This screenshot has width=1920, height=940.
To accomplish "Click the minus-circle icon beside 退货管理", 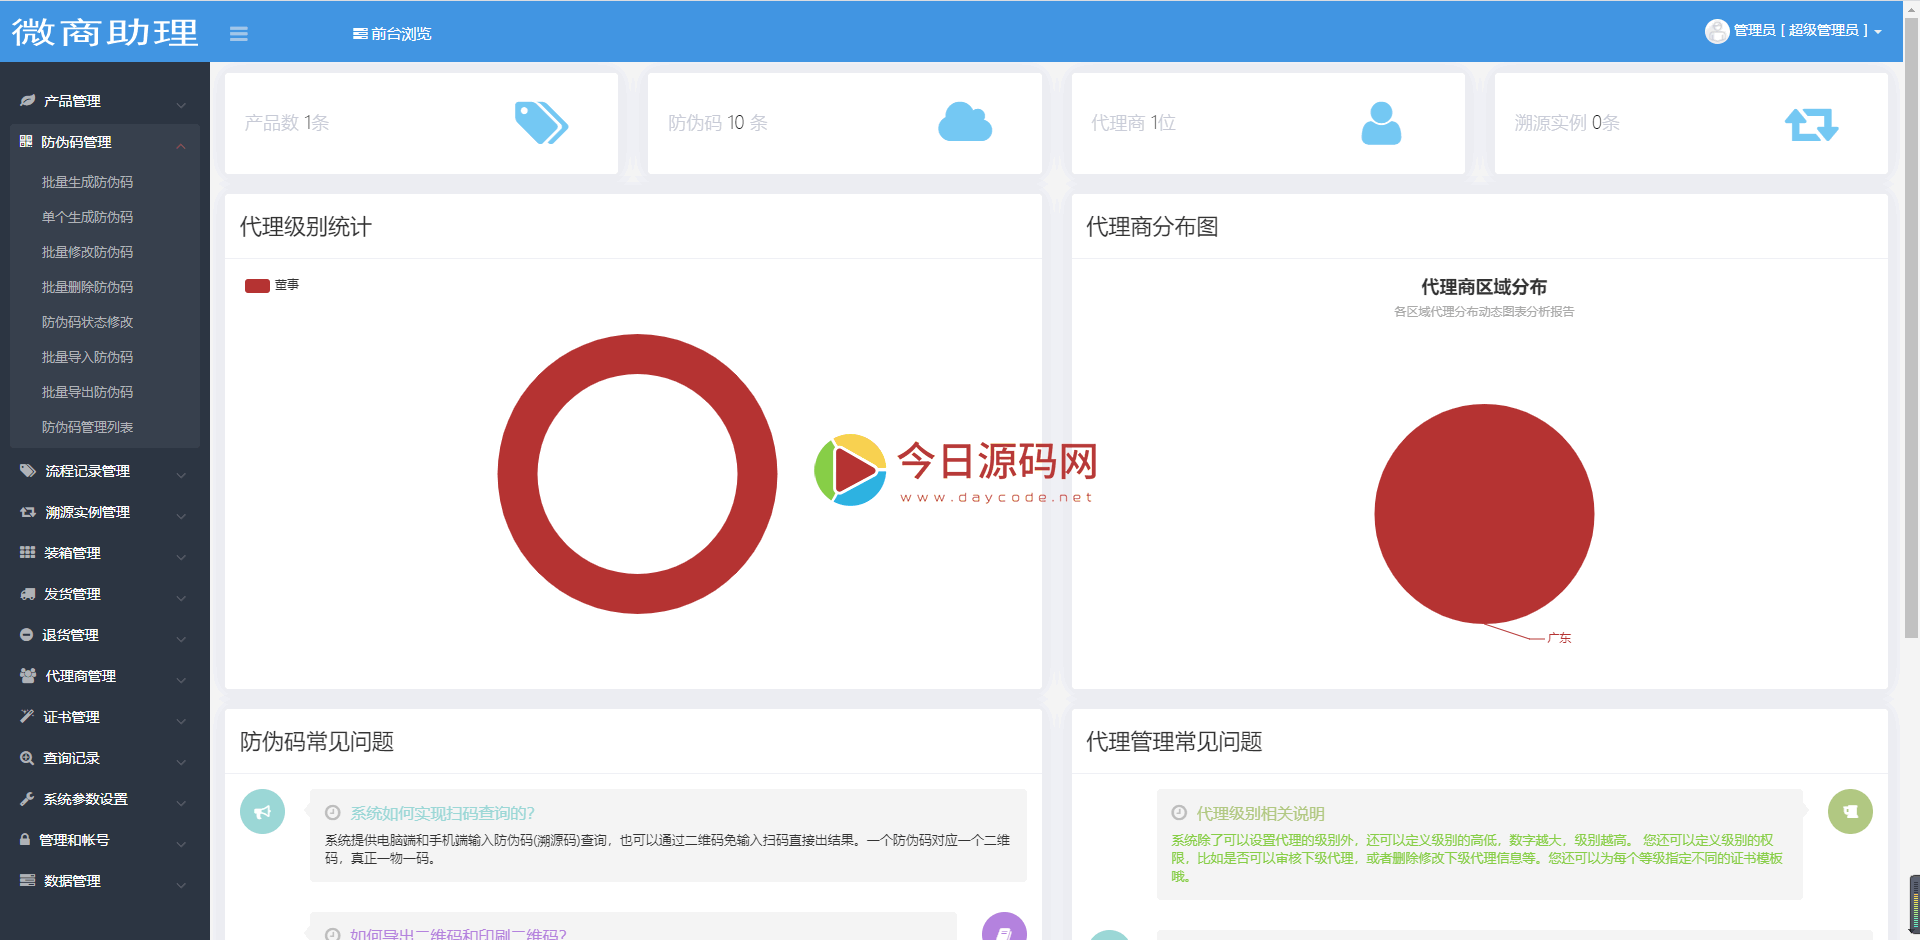I will (x=27, y=635).
